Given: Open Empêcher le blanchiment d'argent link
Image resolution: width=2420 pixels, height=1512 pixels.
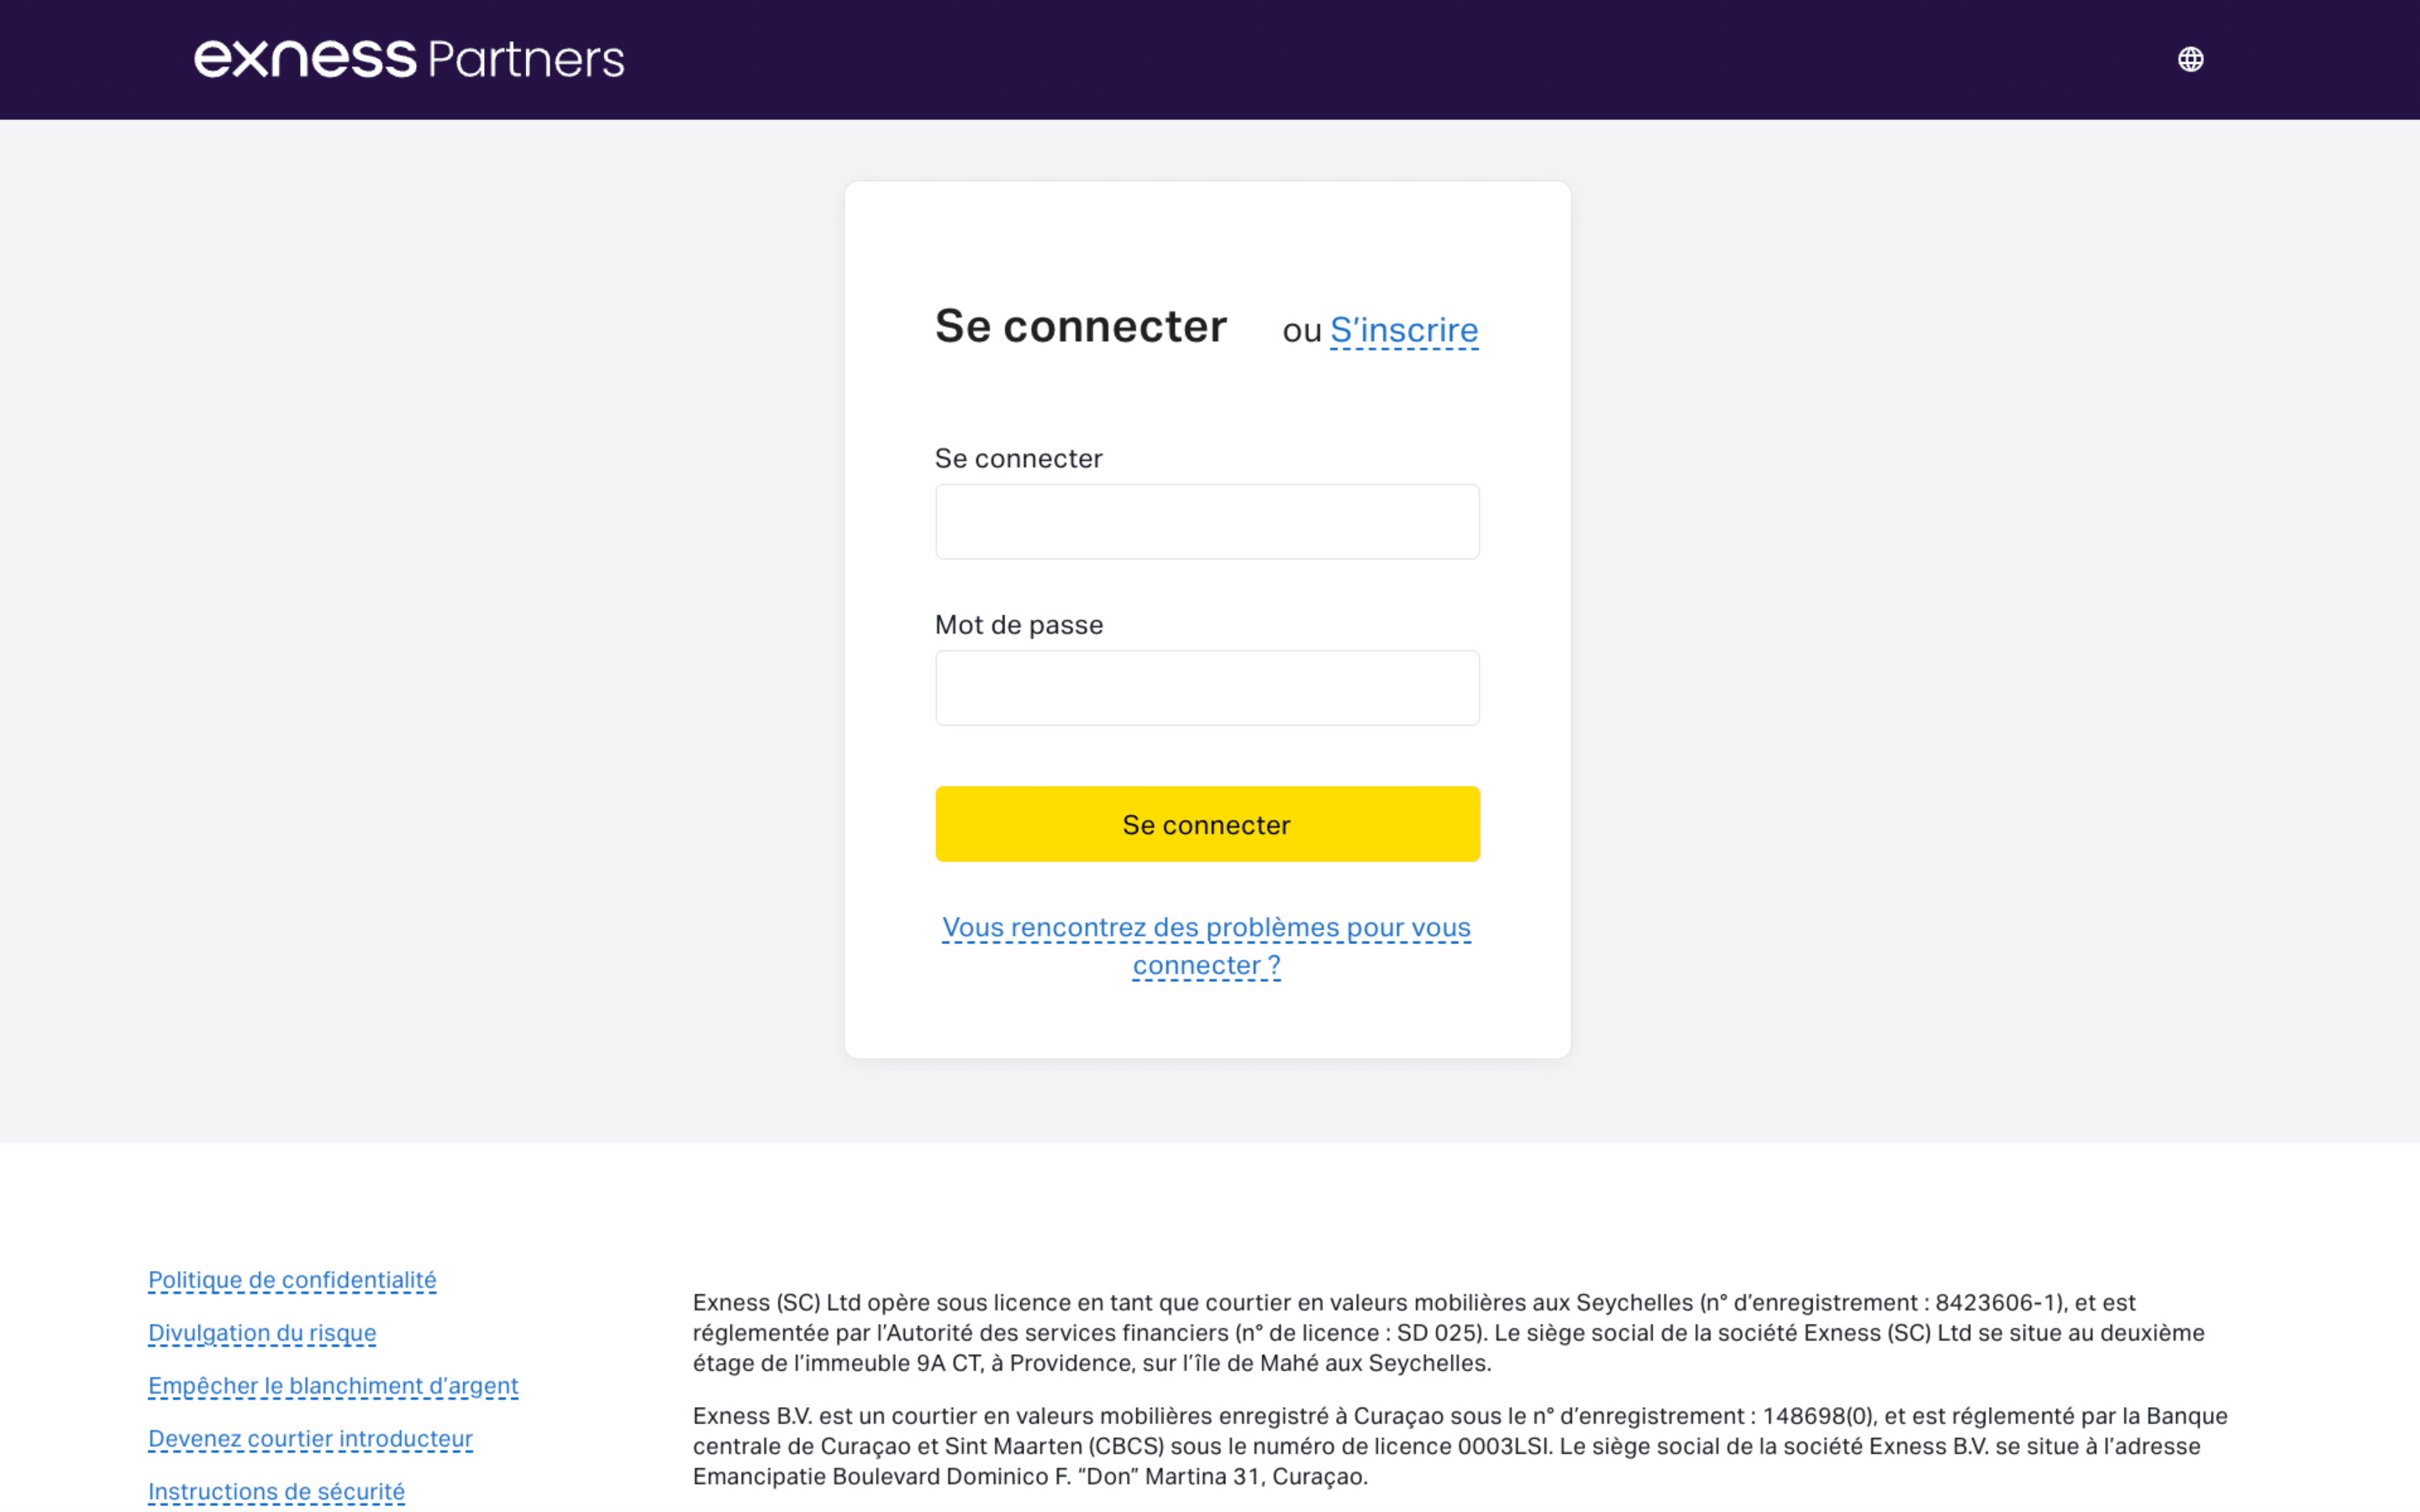Looking at the screenshot, I should click(x=333, y=1386).
